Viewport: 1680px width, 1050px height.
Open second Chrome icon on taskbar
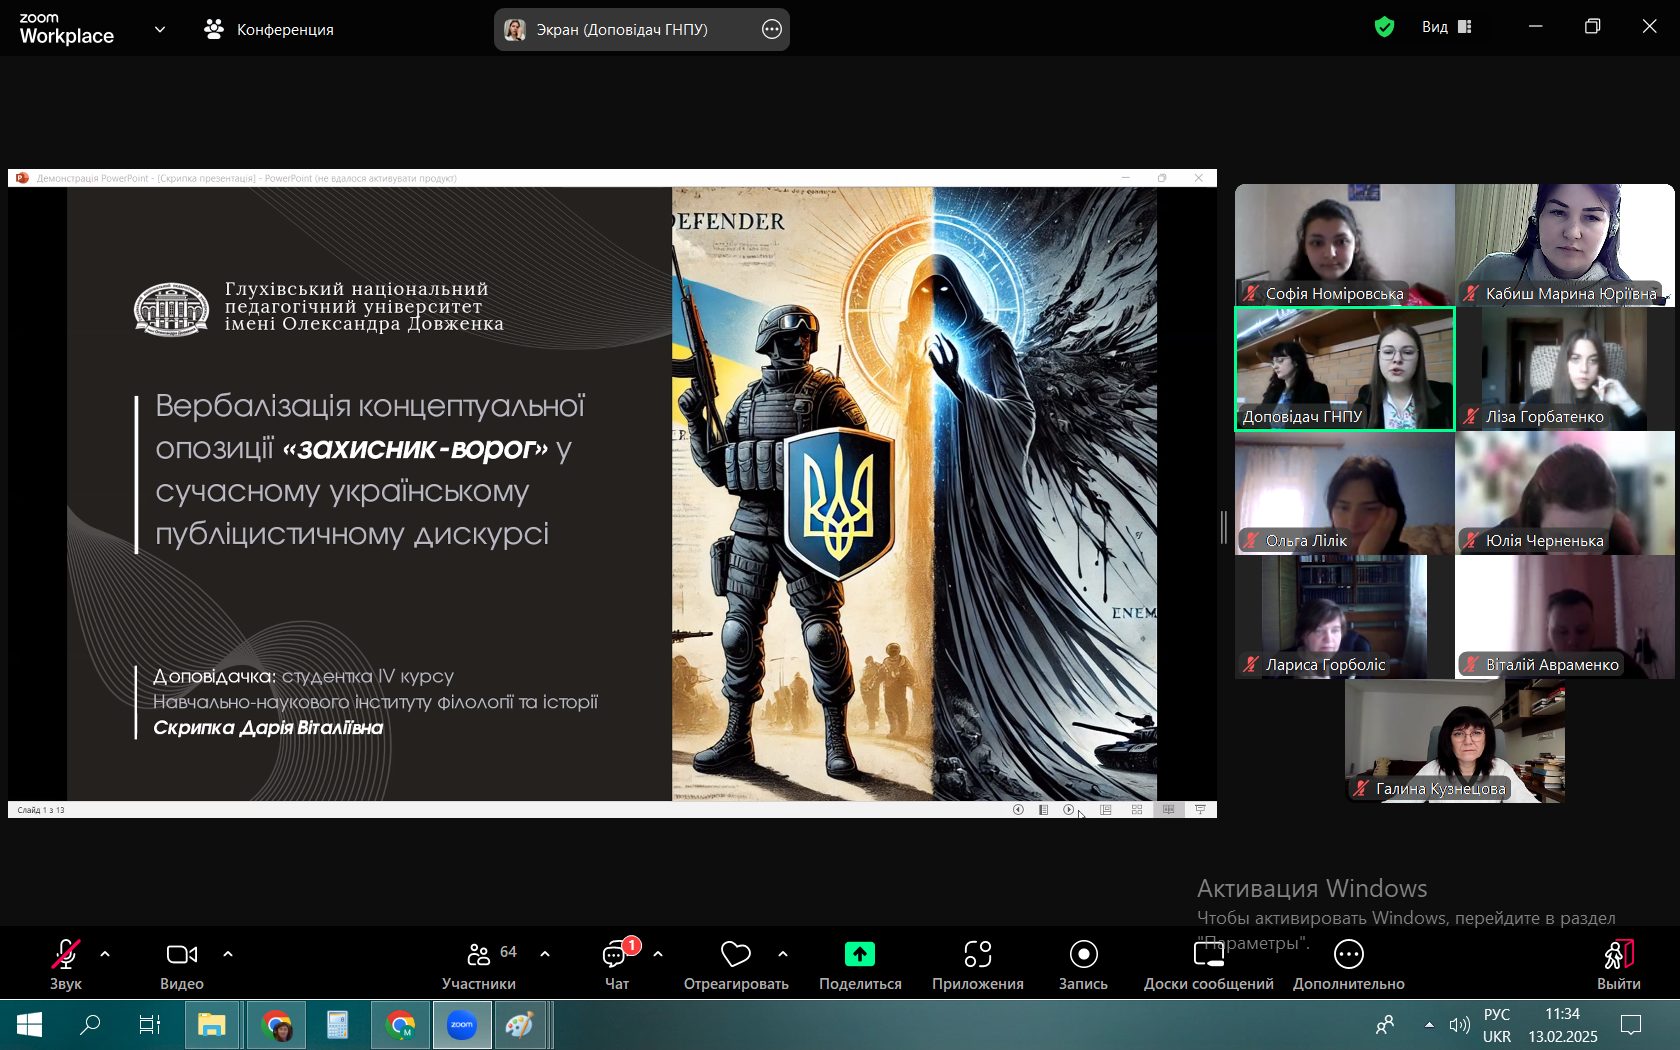click(x=400, y=1025)
